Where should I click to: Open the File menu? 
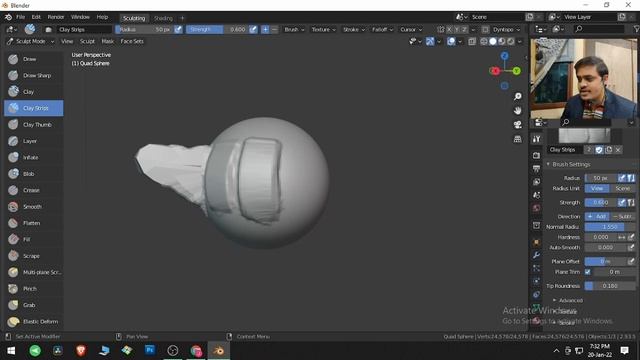(20, 17)
